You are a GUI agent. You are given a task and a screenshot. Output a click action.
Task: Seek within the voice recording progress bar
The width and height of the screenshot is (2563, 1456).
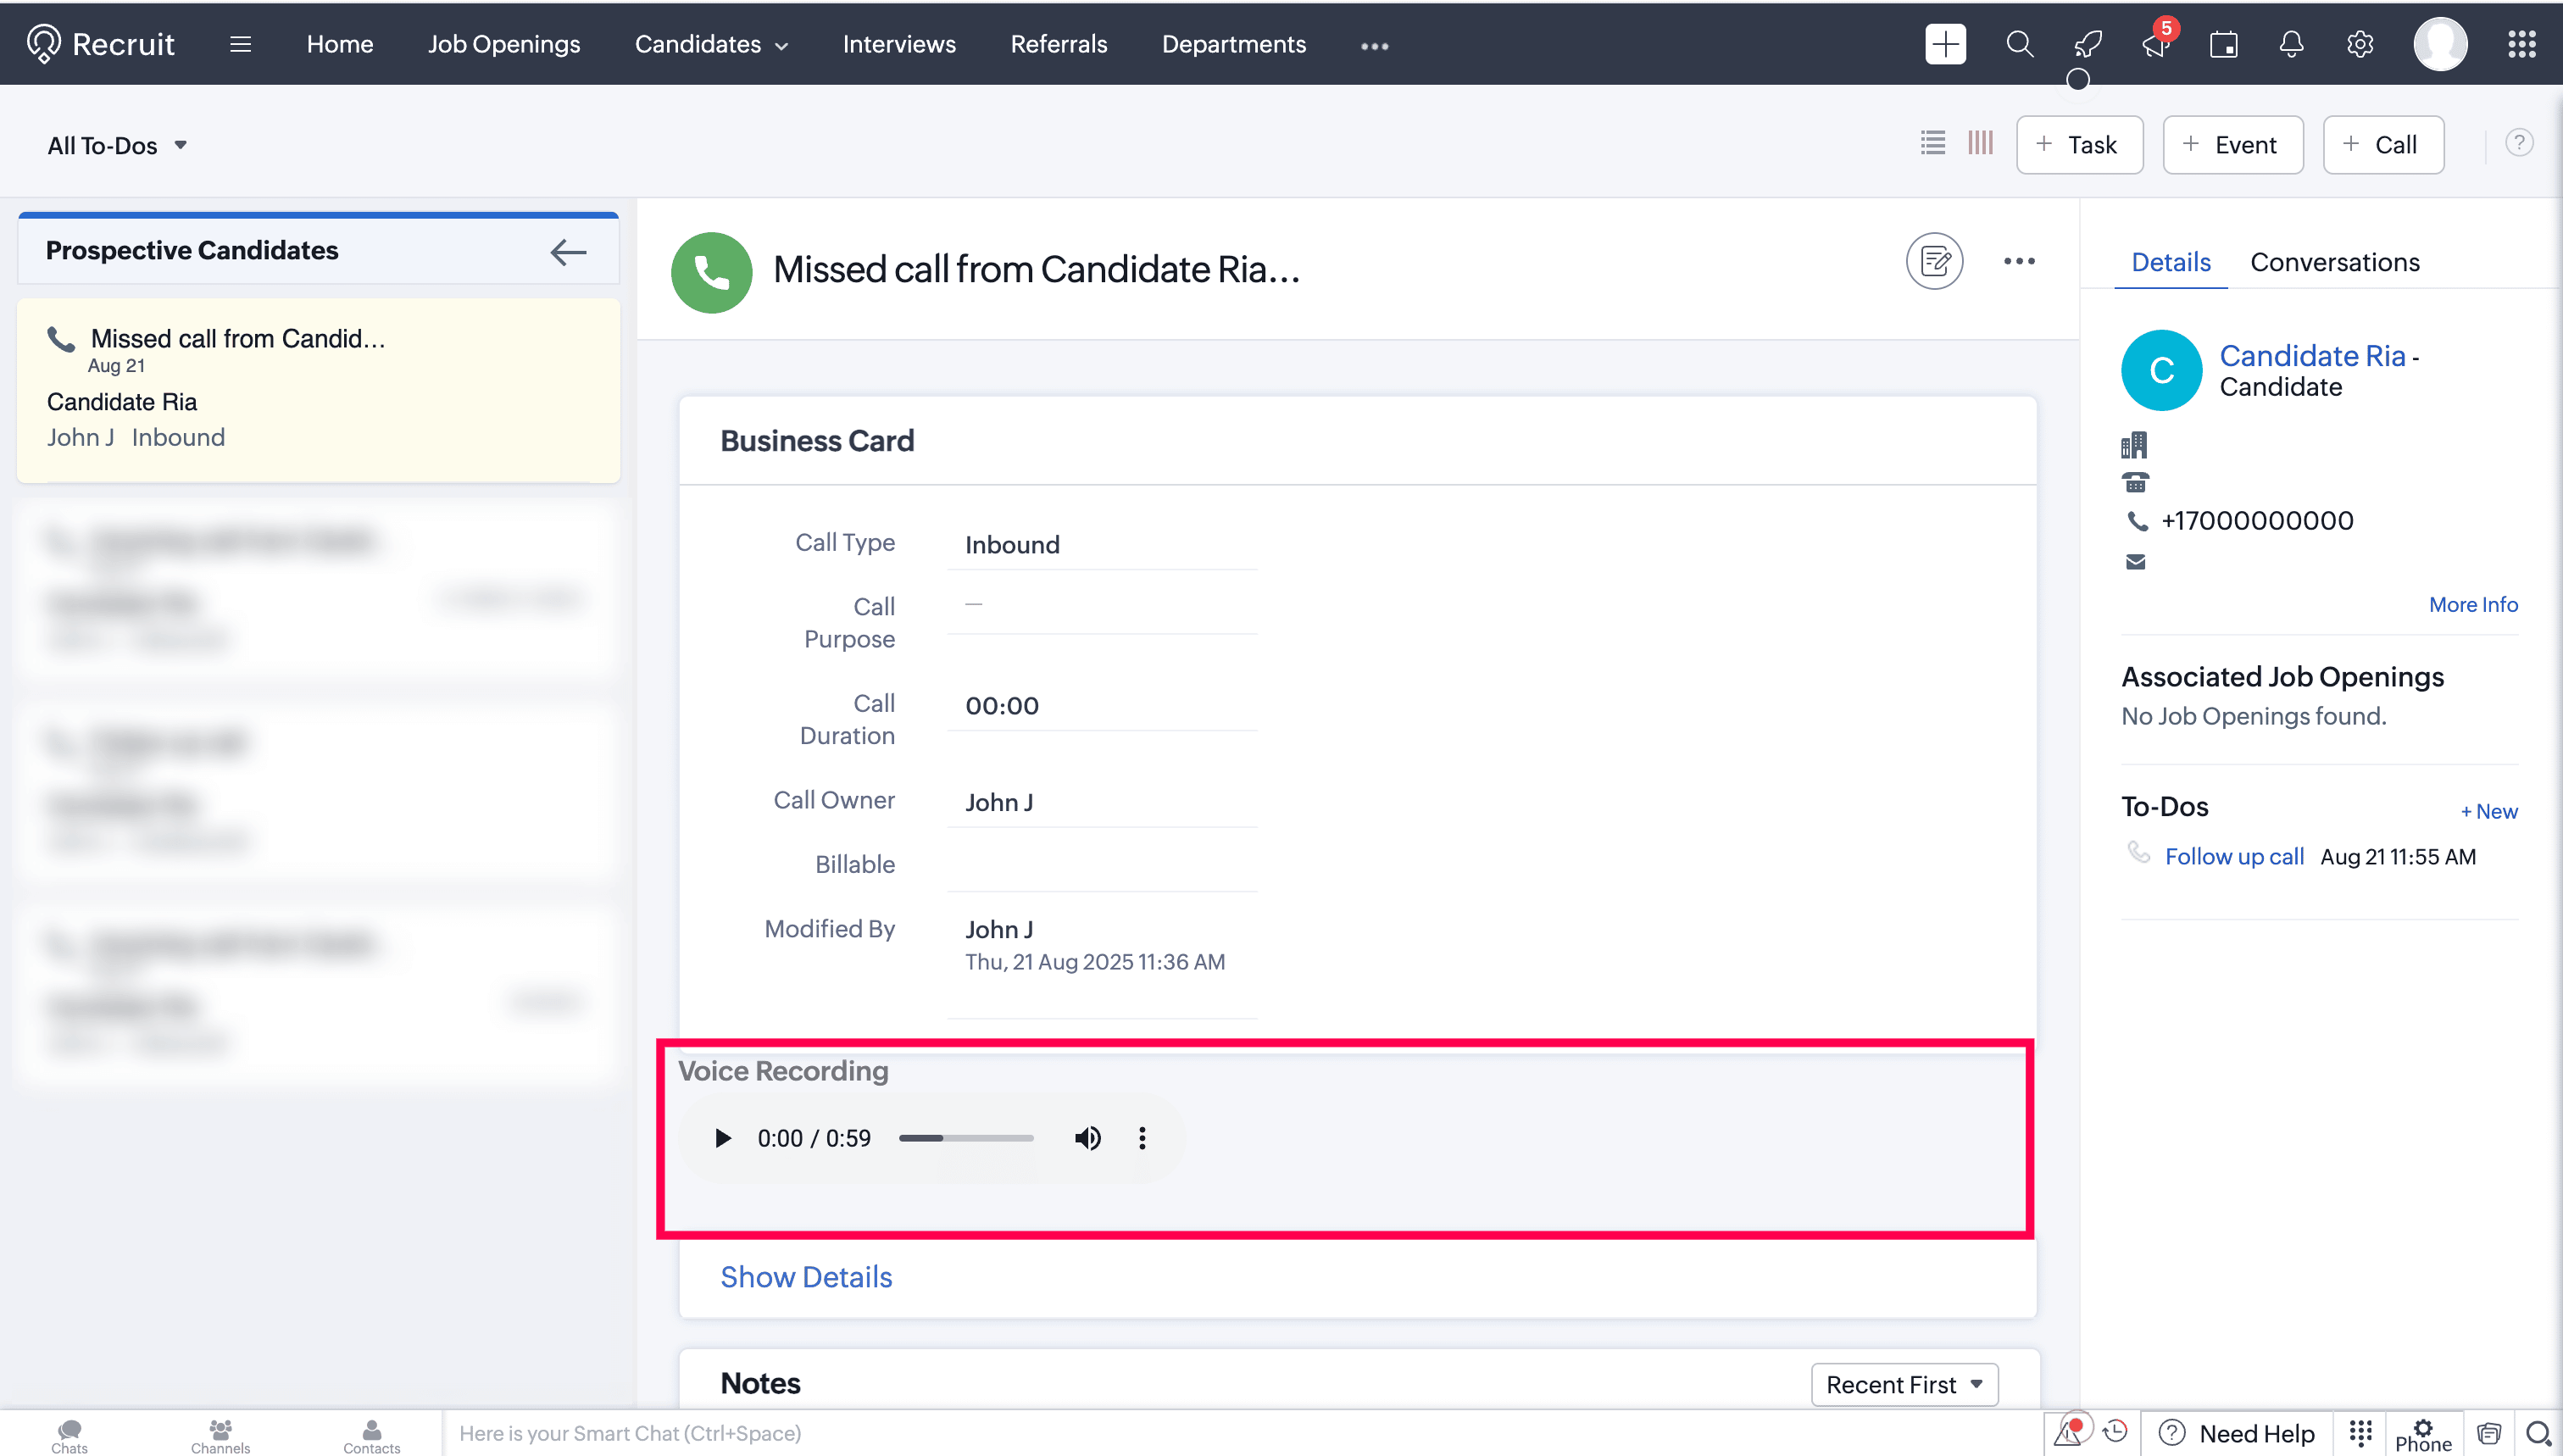(966, 1138)
